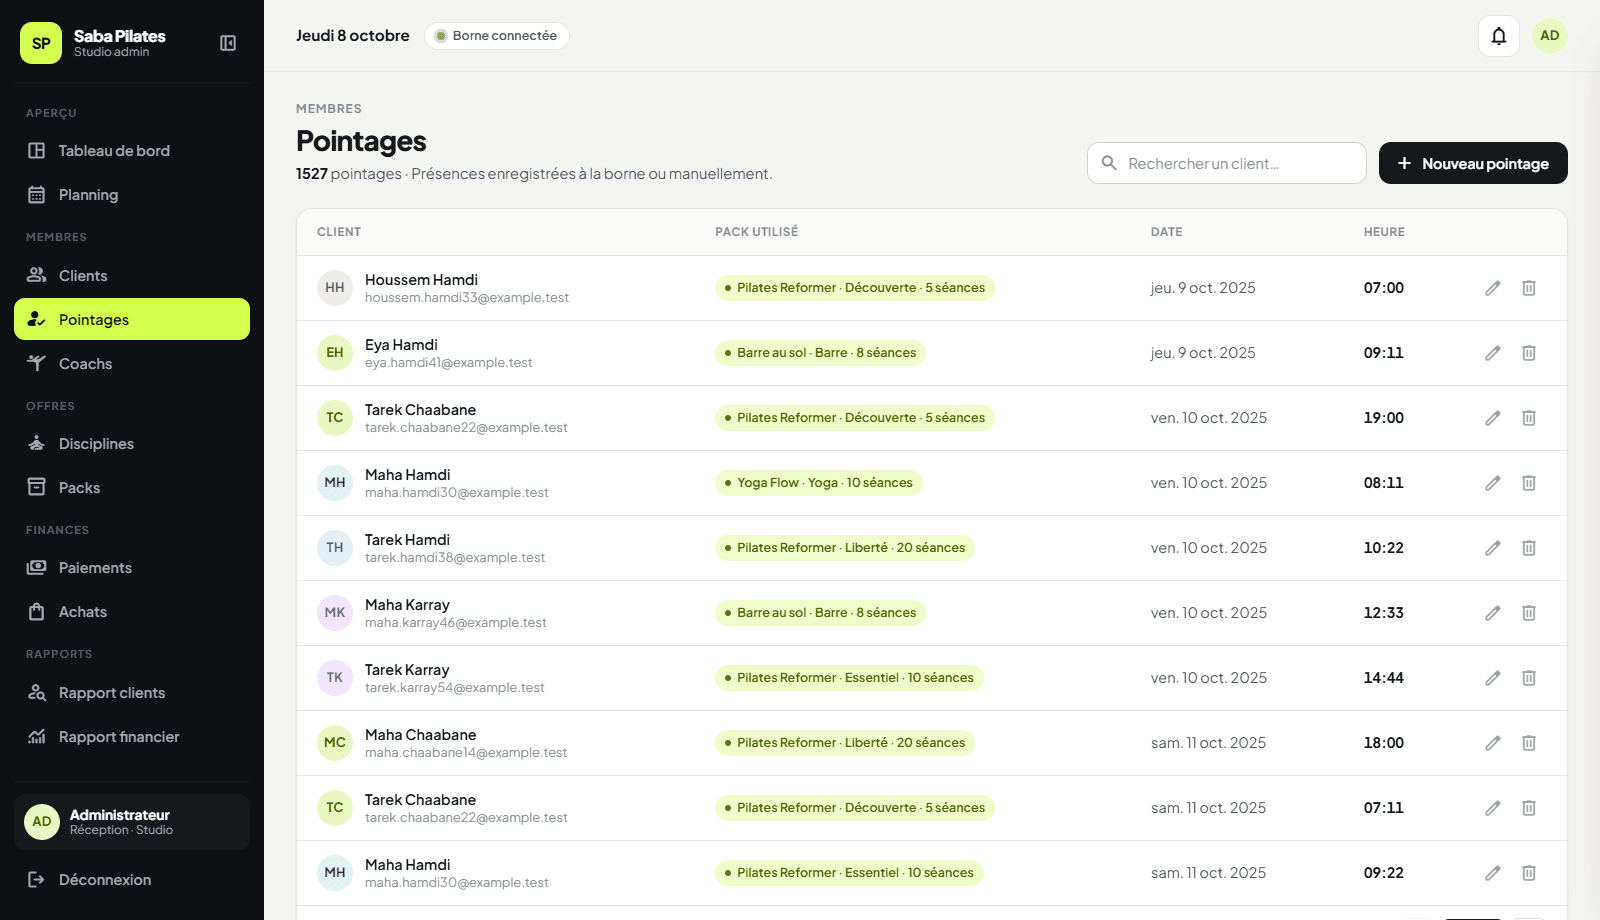Delete Maha Chaabane's pointage with trash icon

(x=1529, y=743)
